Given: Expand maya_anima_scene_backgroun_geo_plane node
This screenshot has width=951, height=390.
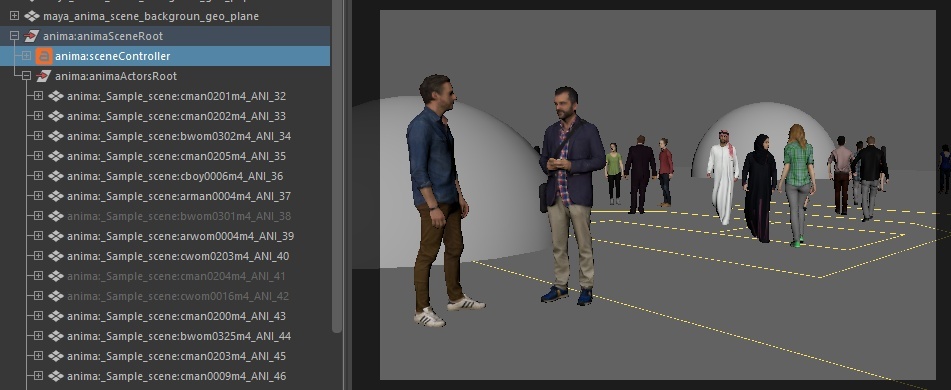Looking at the screenshot, I should tap(15, 16).
